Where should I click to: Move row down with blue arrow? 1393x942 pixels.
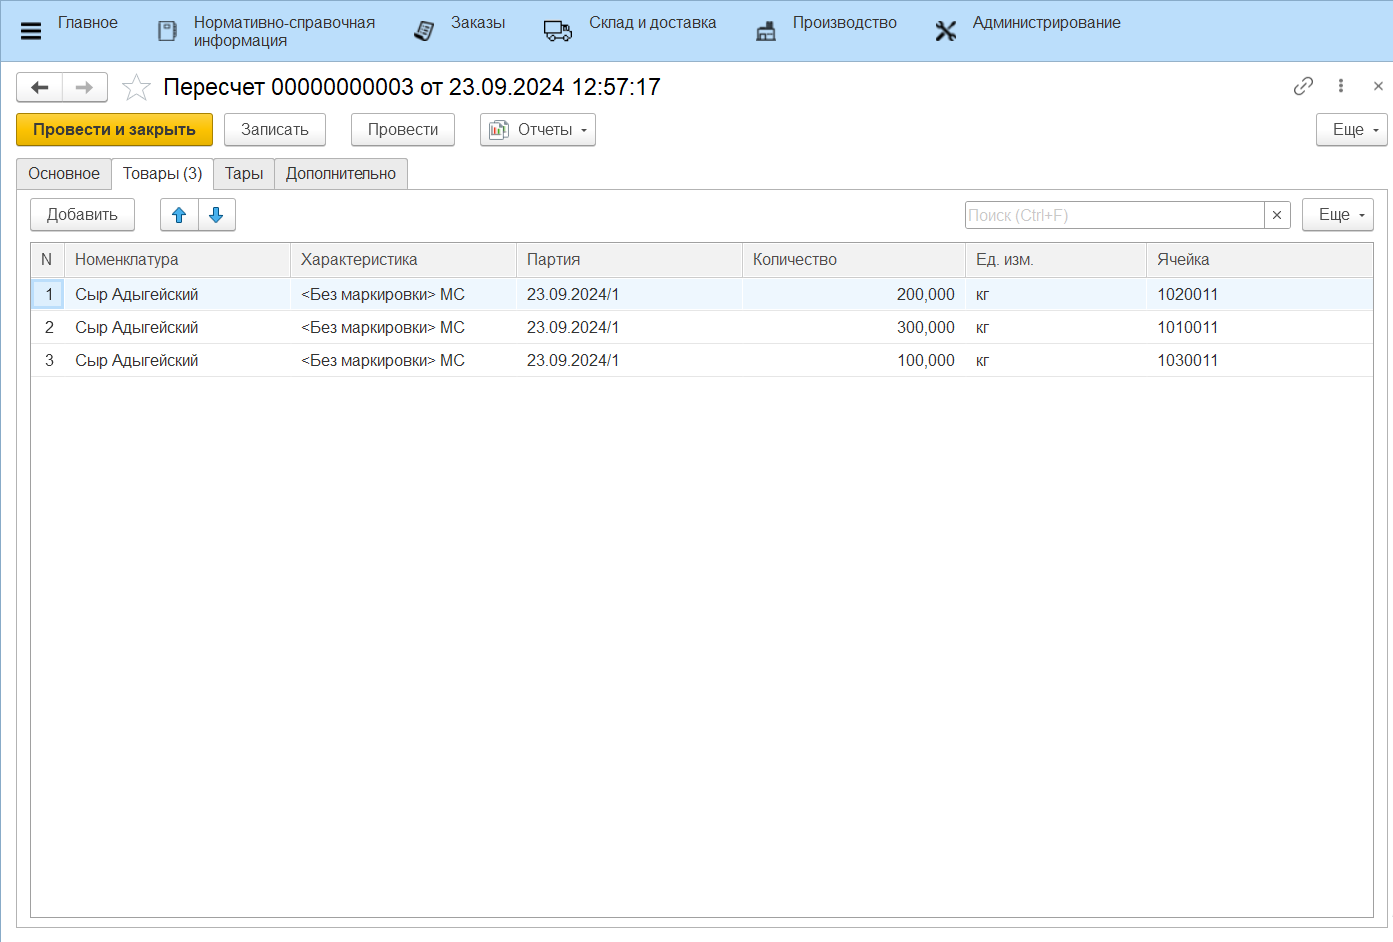point(216,215)
